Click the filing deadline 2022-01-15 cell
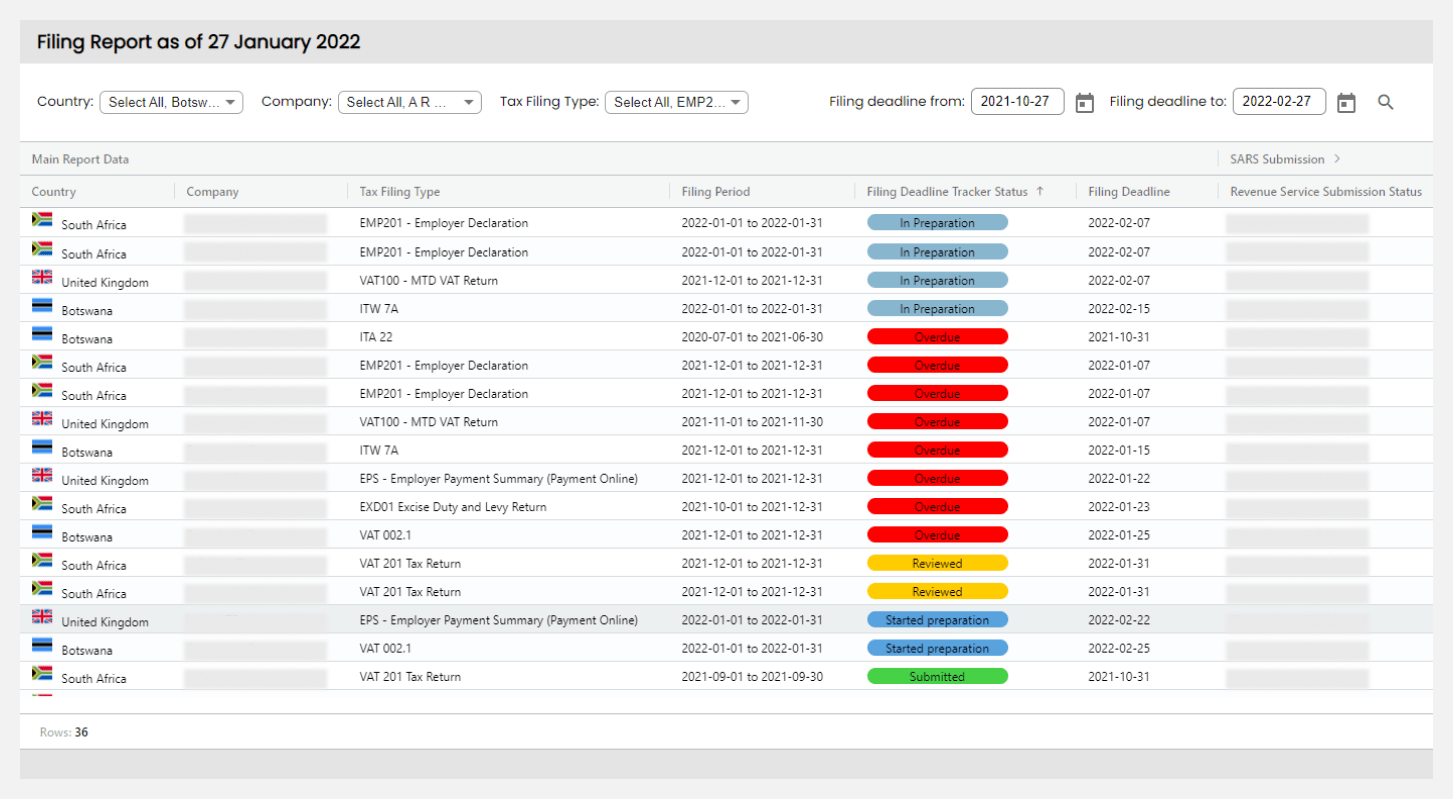The image size is (1453, 799). click(x=1119, y=450)
